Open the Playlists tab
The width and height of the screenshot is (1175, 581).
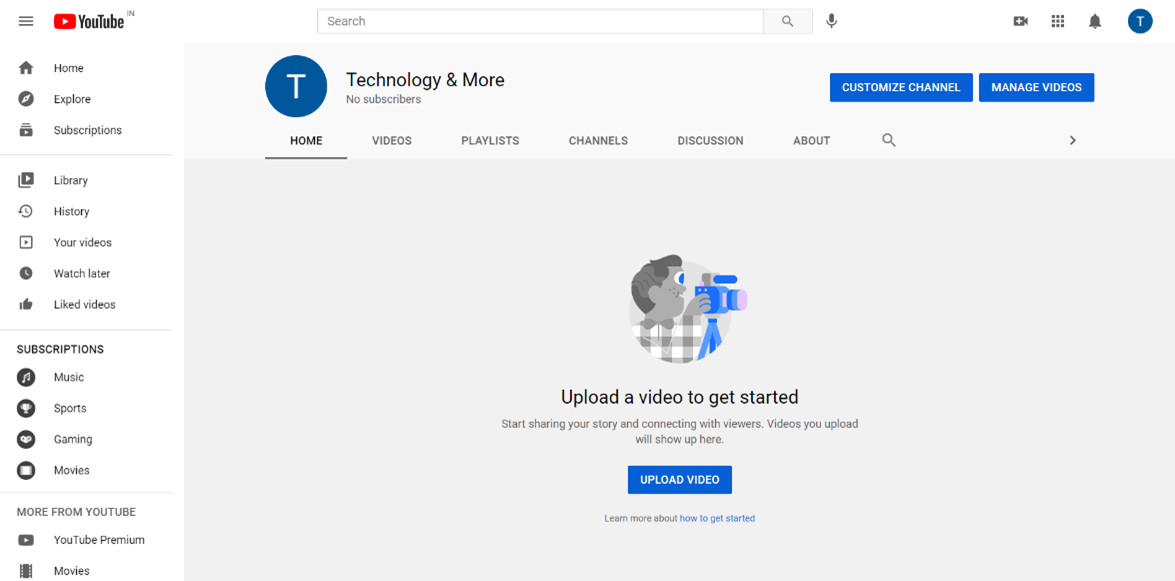(x=490, y=141)
